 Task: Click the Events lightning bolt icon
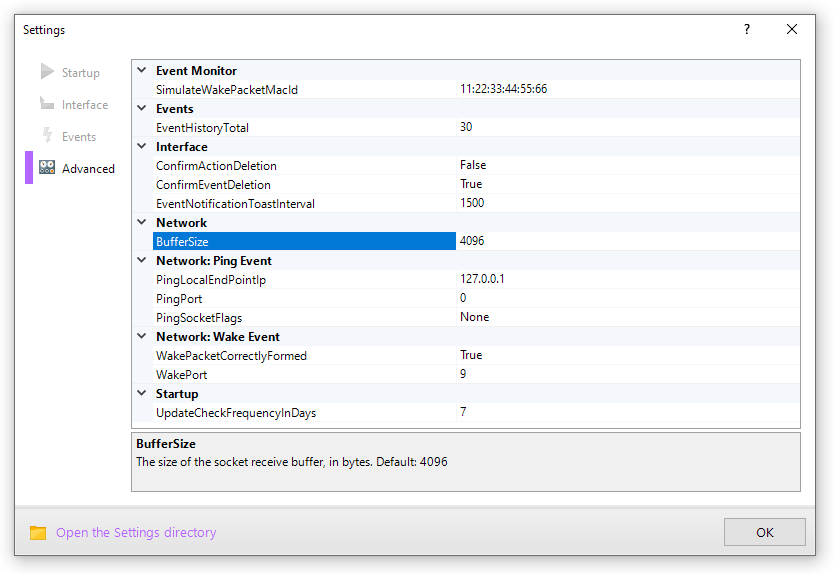coord(47,136)
